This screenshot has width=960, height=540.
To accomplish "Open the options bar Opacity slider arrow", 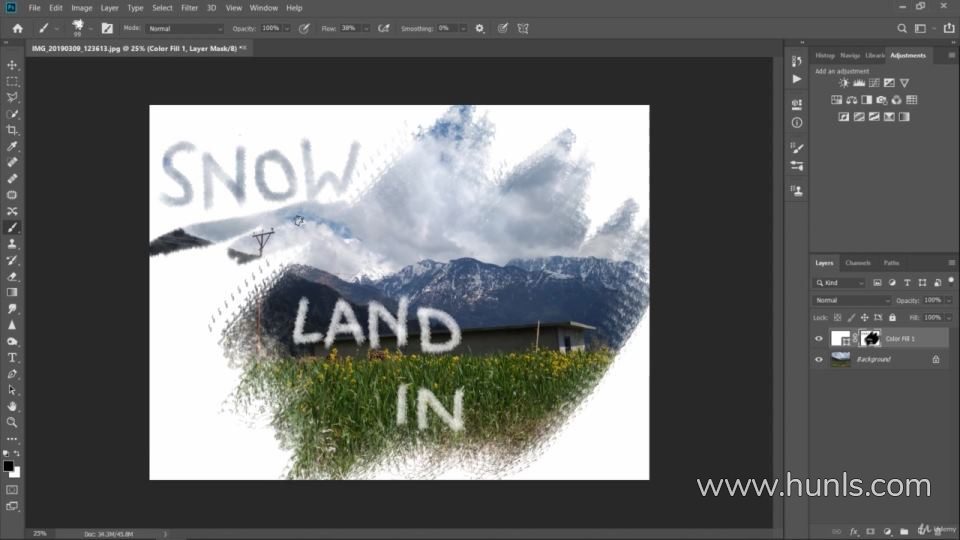I will [x=286, y=28].
